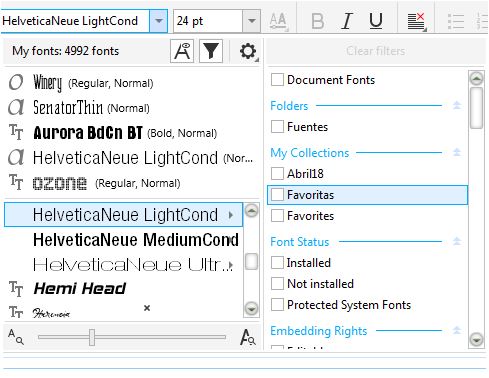Image resolution: width=489 pixels, height=378 pixels.
Task: Check the Document Fonts checkbox
Action: pyautogui.click(x=277, y=80)
